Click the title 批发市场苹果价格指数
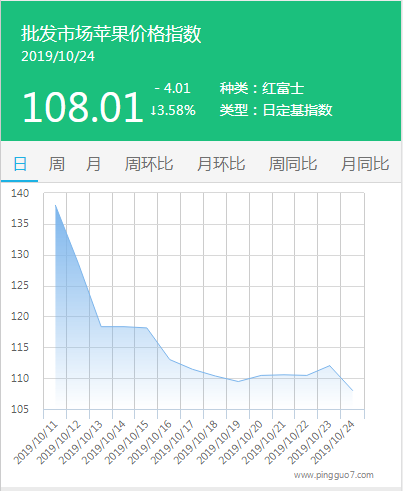The width and height of the screenshot is (403, 491). pyautogui.click(x=111, y=34)
